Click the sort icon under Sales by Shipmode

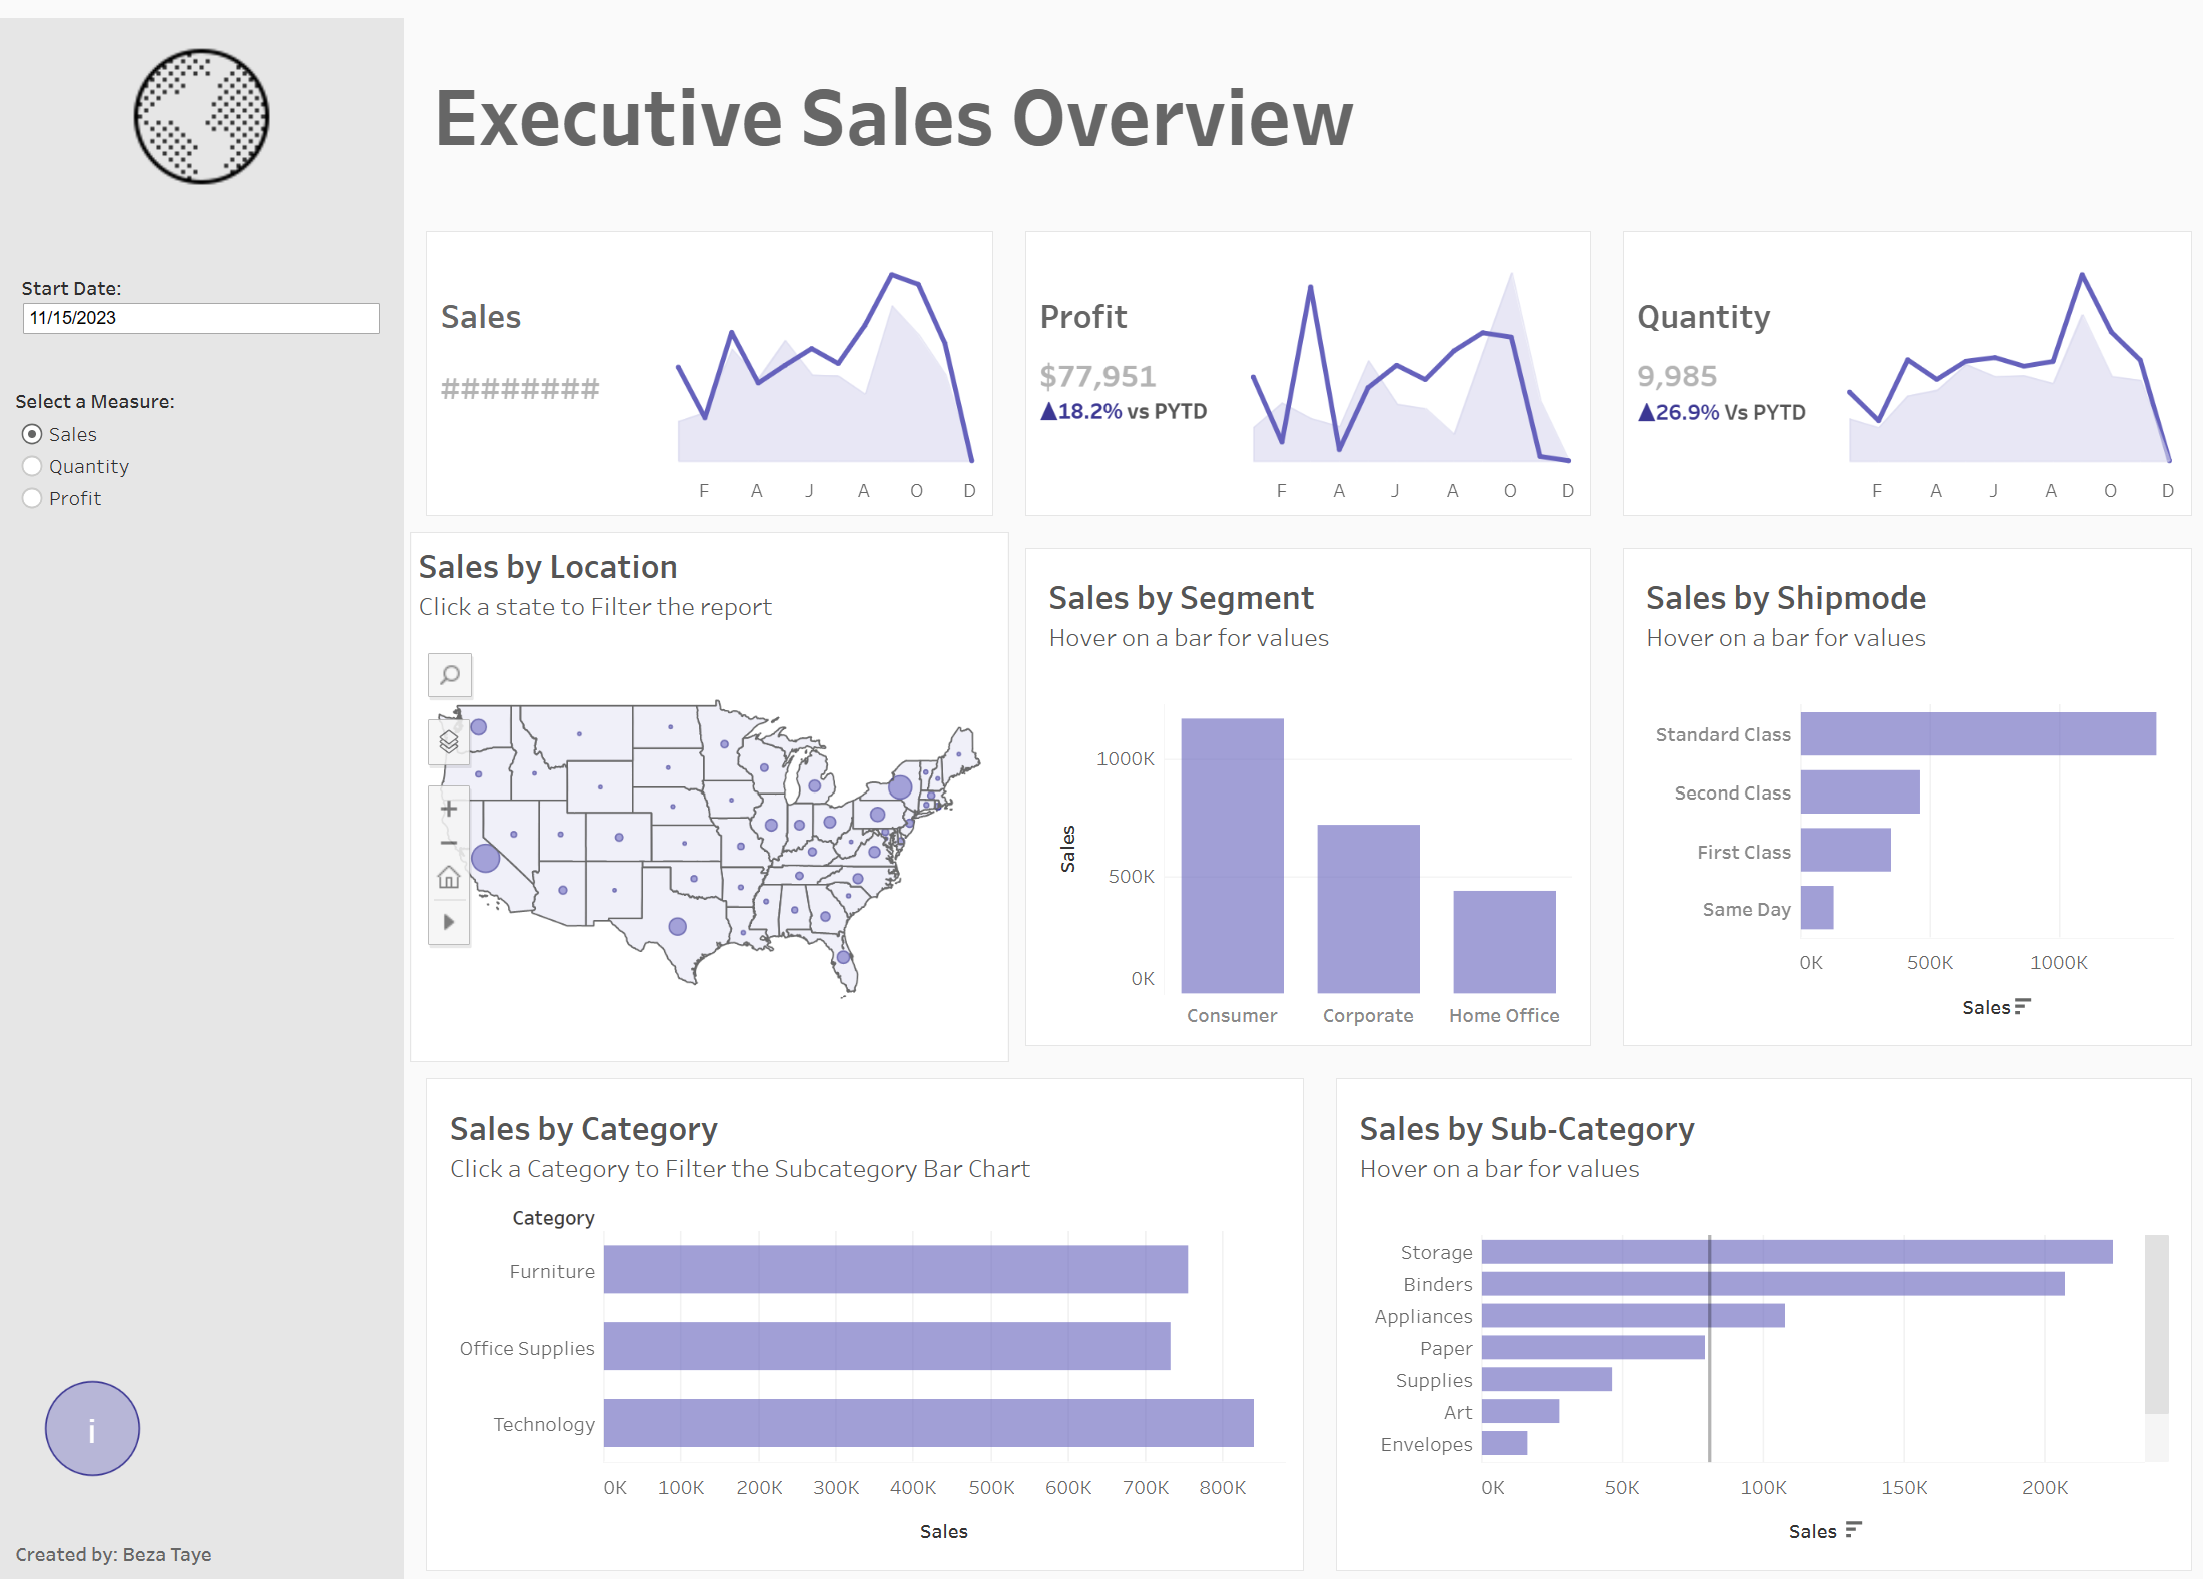point(2021,1007)
